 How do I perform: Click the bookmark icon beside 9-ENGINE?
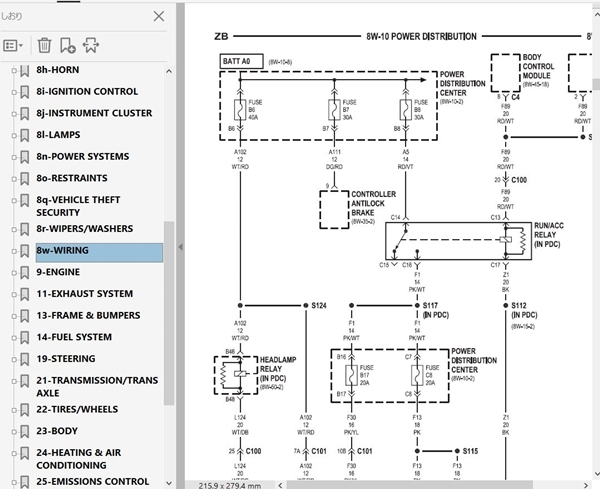tap(24, 272)
